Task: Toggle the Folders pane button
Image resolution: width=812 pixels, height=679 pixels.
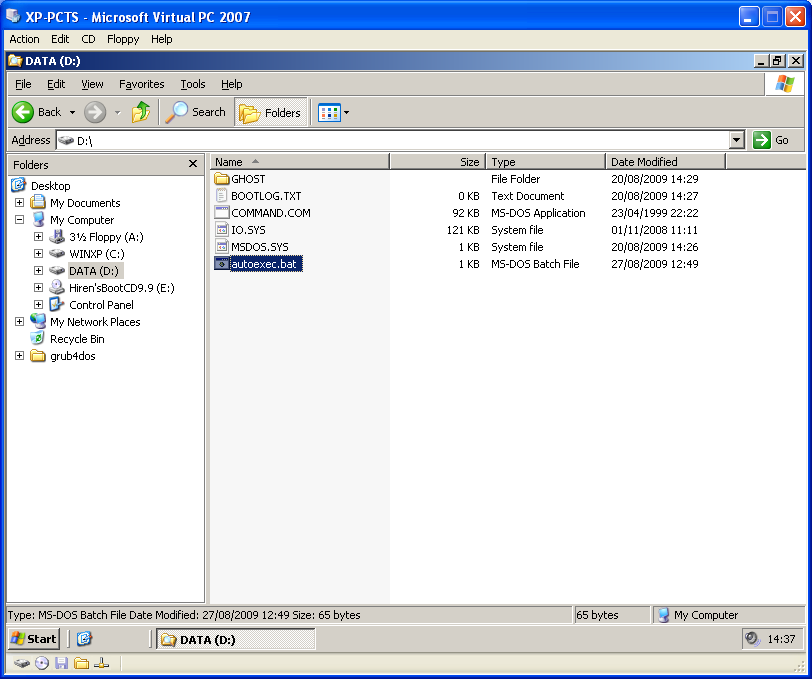Action: coord(270,112)
